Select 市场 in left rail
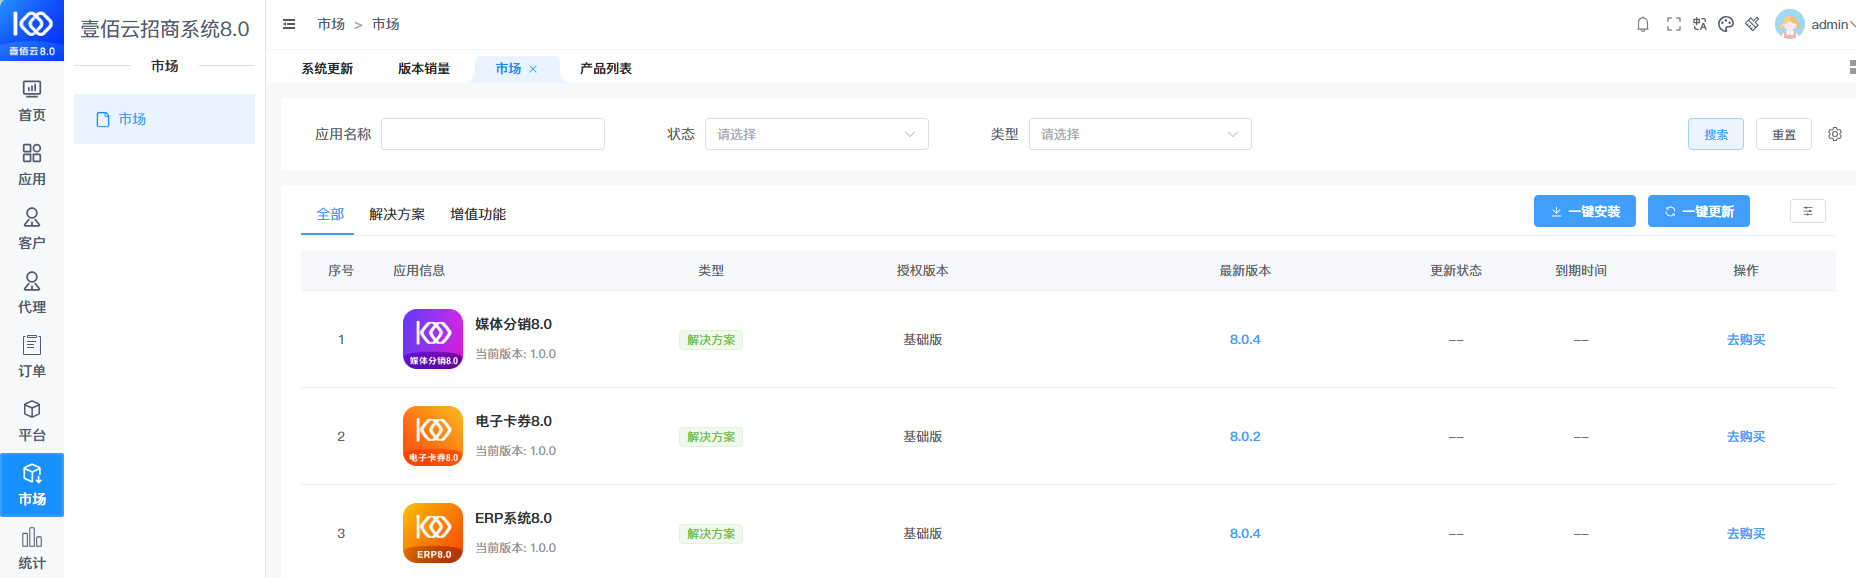This screenshot has width=1856, height=578. (32, 485)
